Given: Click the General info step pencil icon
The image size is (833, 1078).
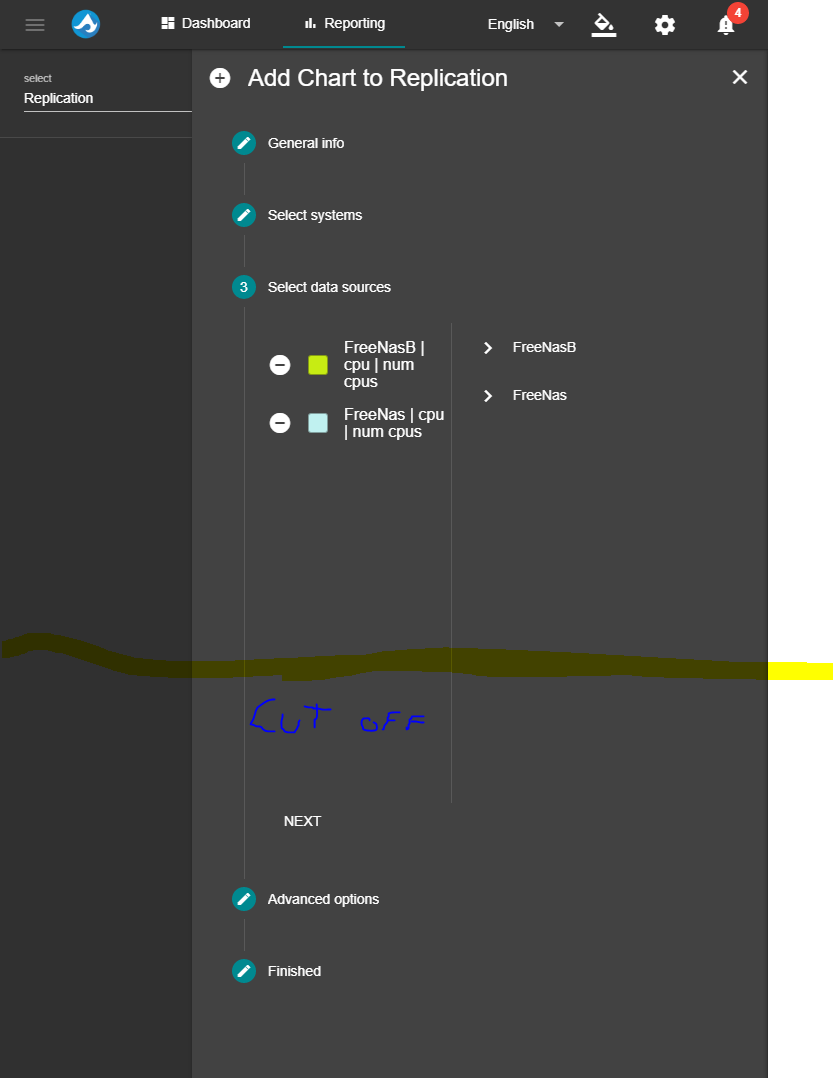Looking at the screenshot, I should click(x=244, y=143).
